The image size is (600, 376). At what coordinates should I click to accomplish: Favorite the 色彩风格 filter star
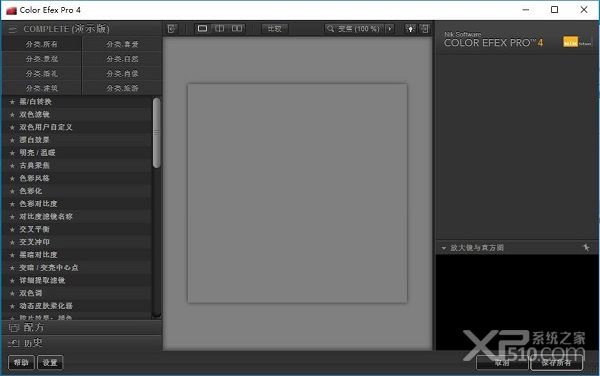[x=12, y=178]
